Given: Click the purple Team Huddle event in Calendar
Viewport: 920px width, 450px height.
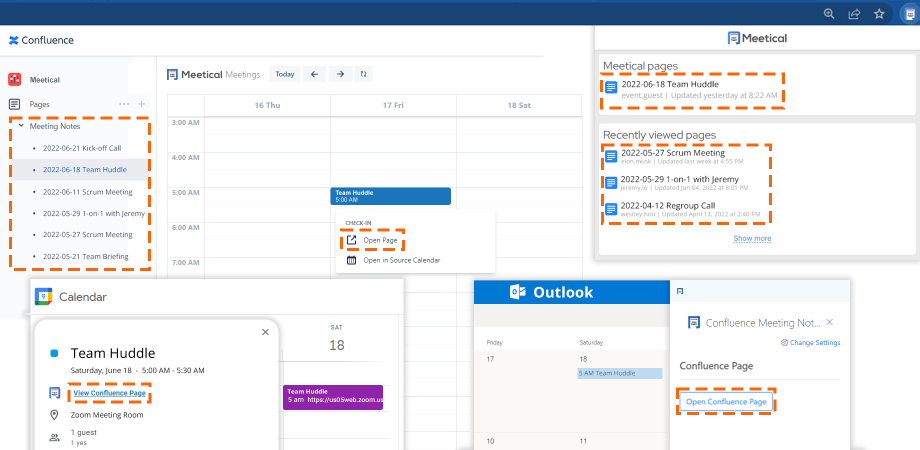Looking at the screenshot, I should point(333,397).
